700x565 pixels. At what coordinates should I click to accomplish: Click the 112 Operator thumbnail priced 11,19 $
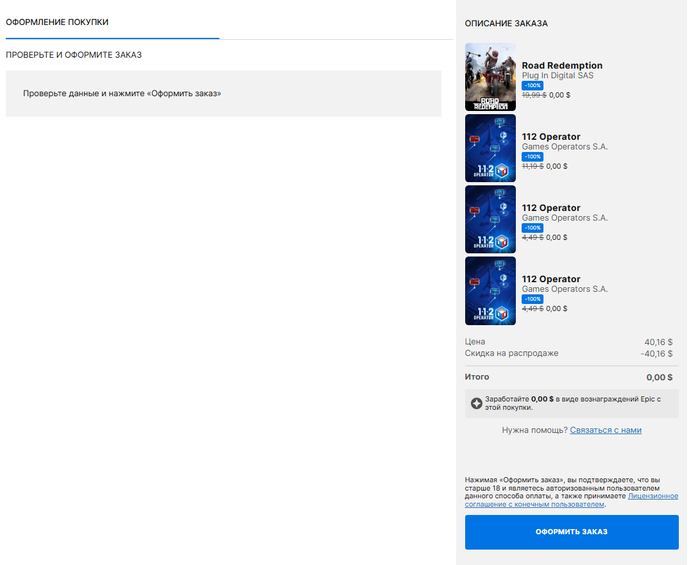(491, 148)
